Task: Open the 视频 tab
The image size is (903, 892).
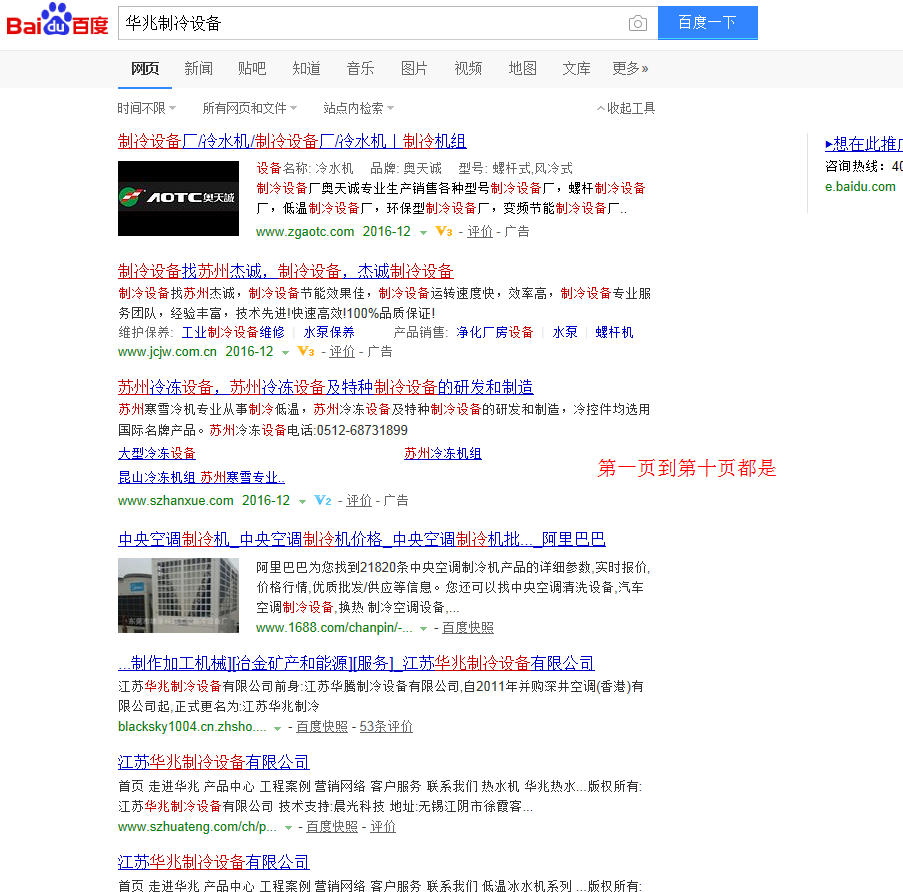Action: click(468, 69)
